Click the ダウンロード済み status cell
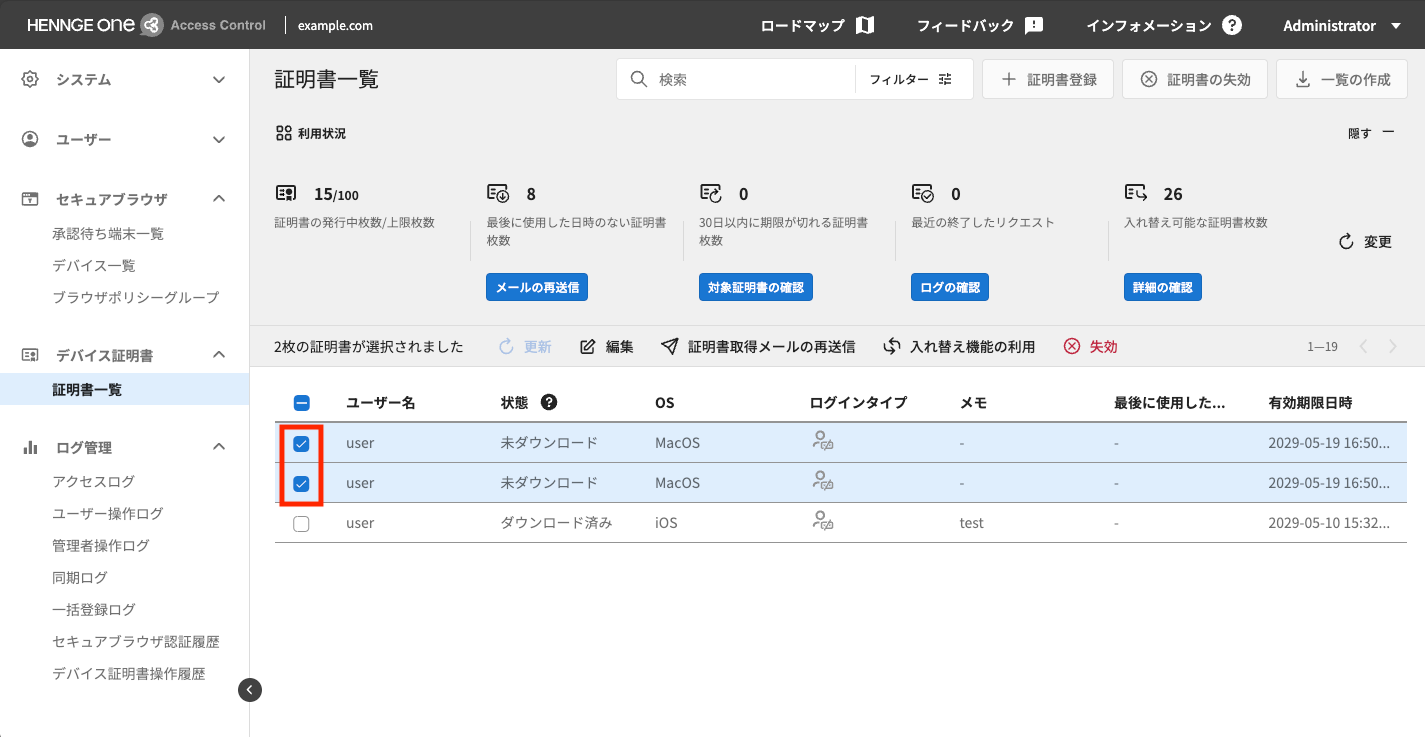 point(556,523)
